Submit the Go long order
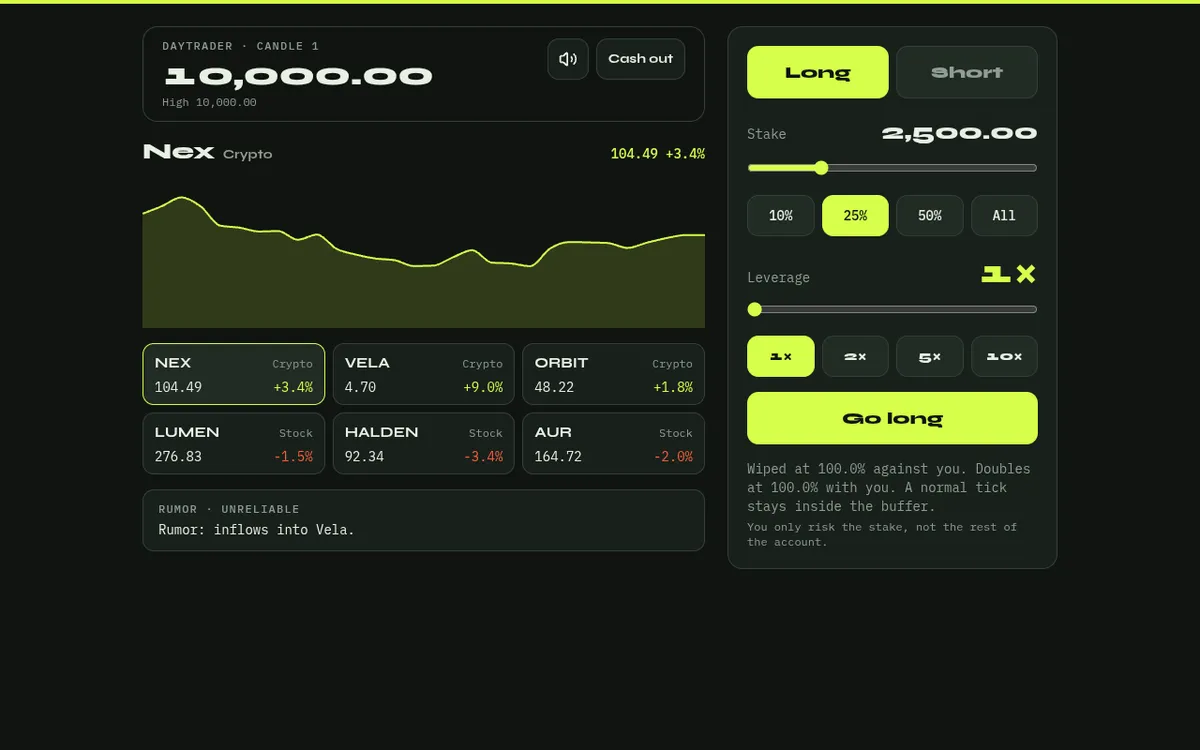The height and width of the screenshot is (750, 1200). pos(892,418)
